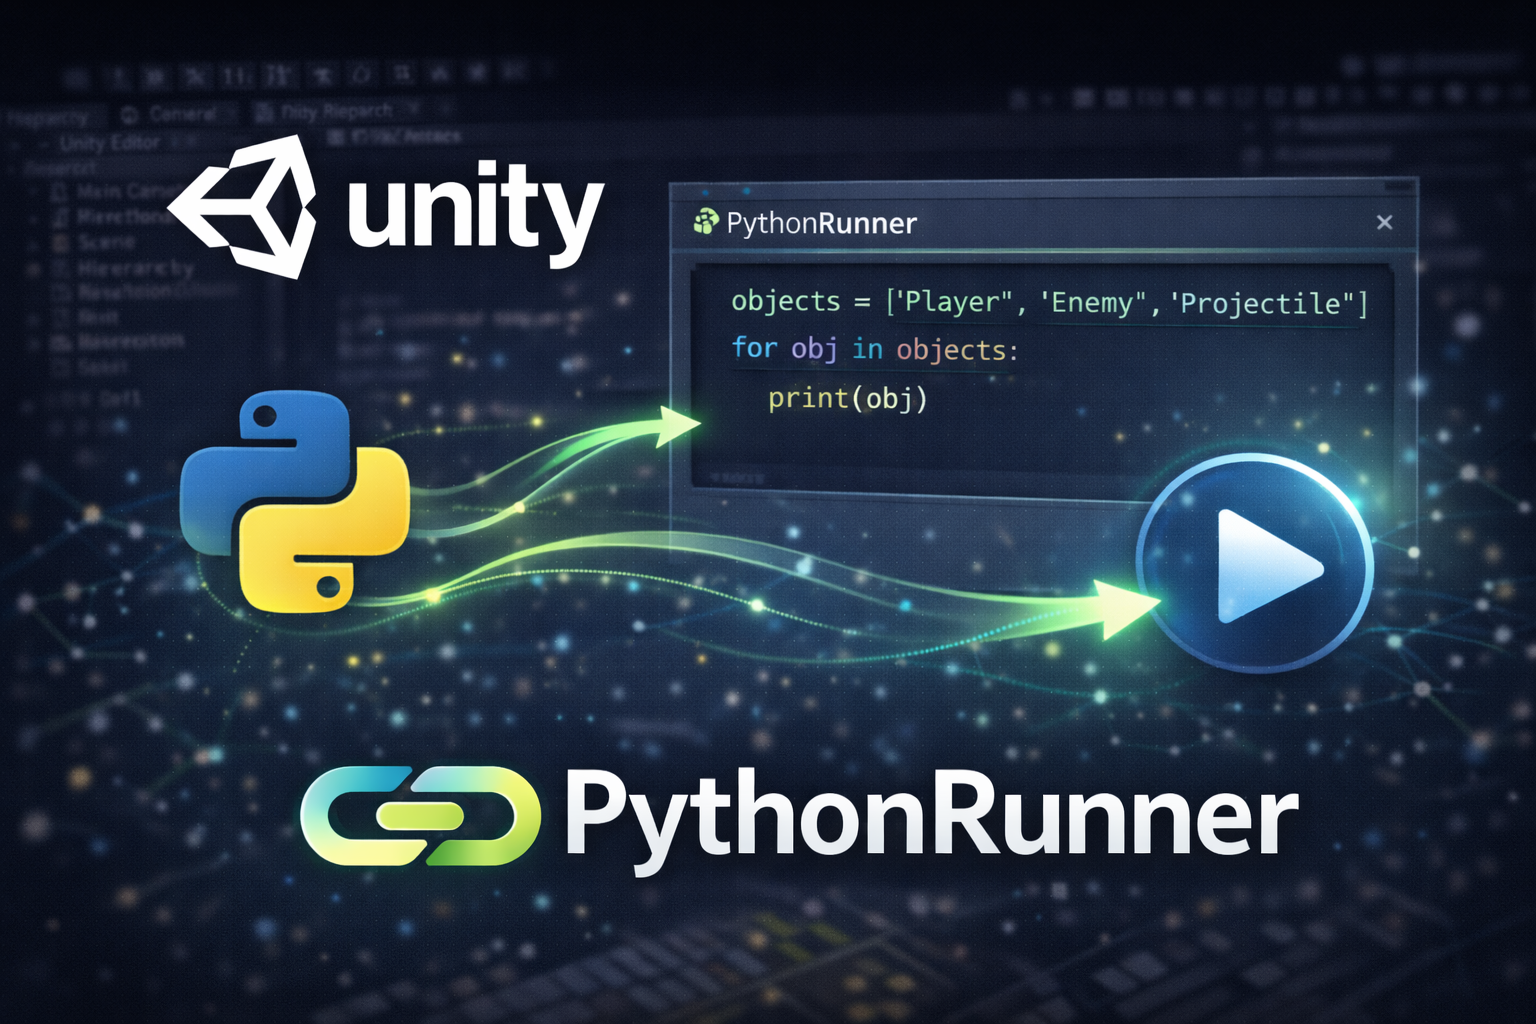Image resolution: width=1536 pixels, height=1024 pixels.
Task: Select the PythonRunner window title text
Action: click(x=821, y=223)
